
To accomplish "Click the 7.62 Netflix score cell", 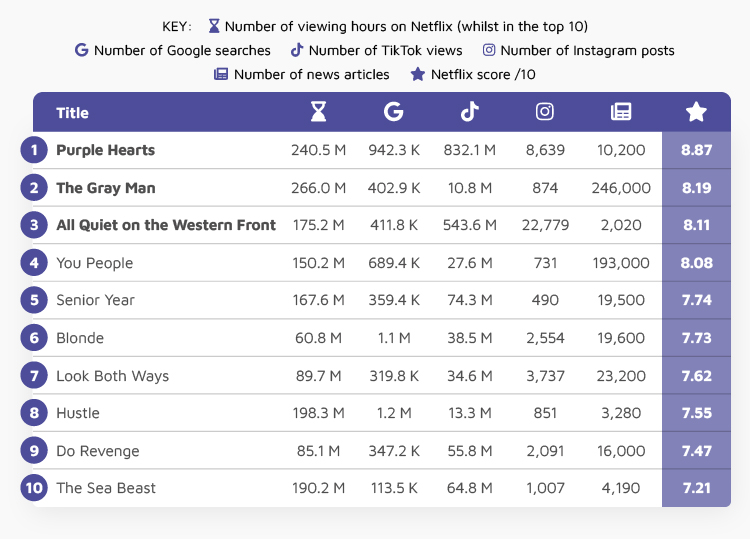I will click(696, 375).
